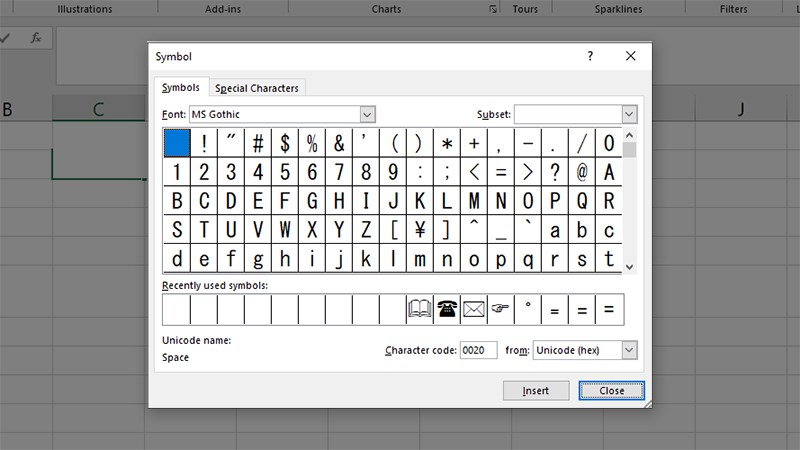Choose the envelope symbol in recent symbols

click(x=474, y=310)
